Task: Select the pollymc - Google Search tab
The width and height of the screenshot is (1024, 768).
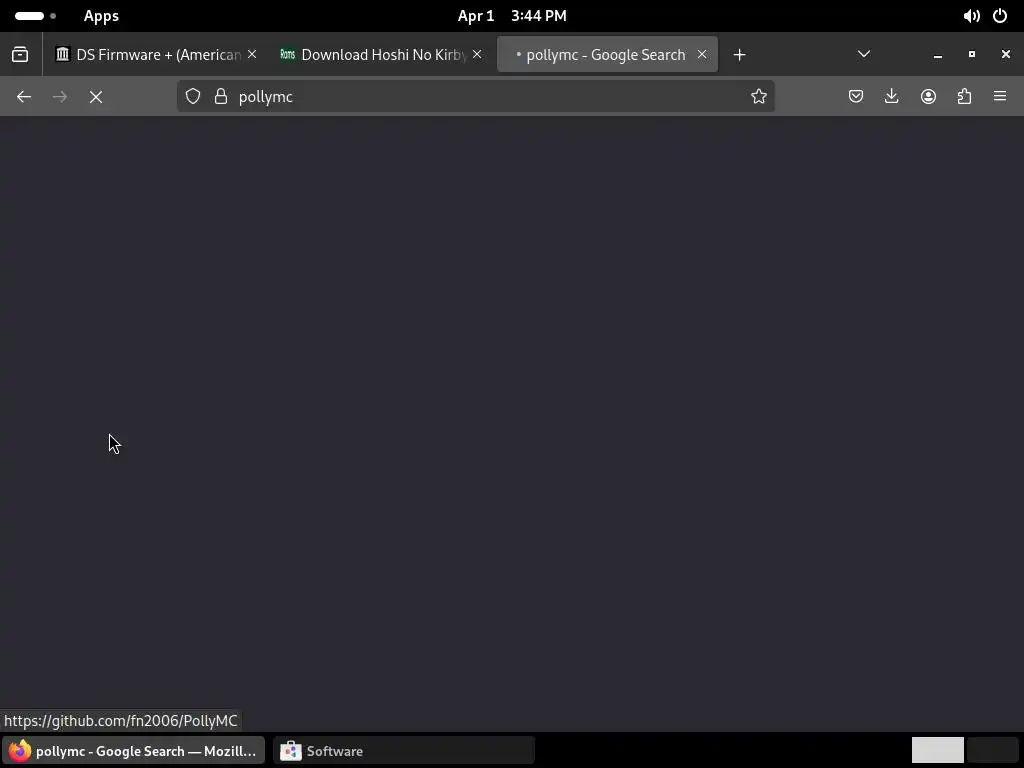Action: click(607, 54)
